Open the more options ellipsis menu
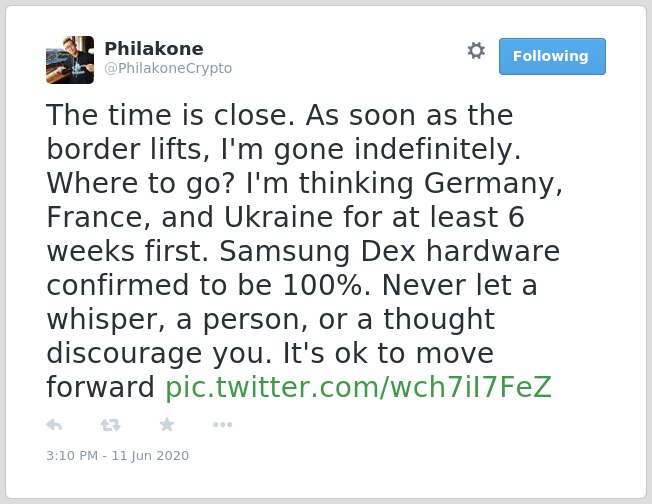652x504 pixels. point(222,425)
